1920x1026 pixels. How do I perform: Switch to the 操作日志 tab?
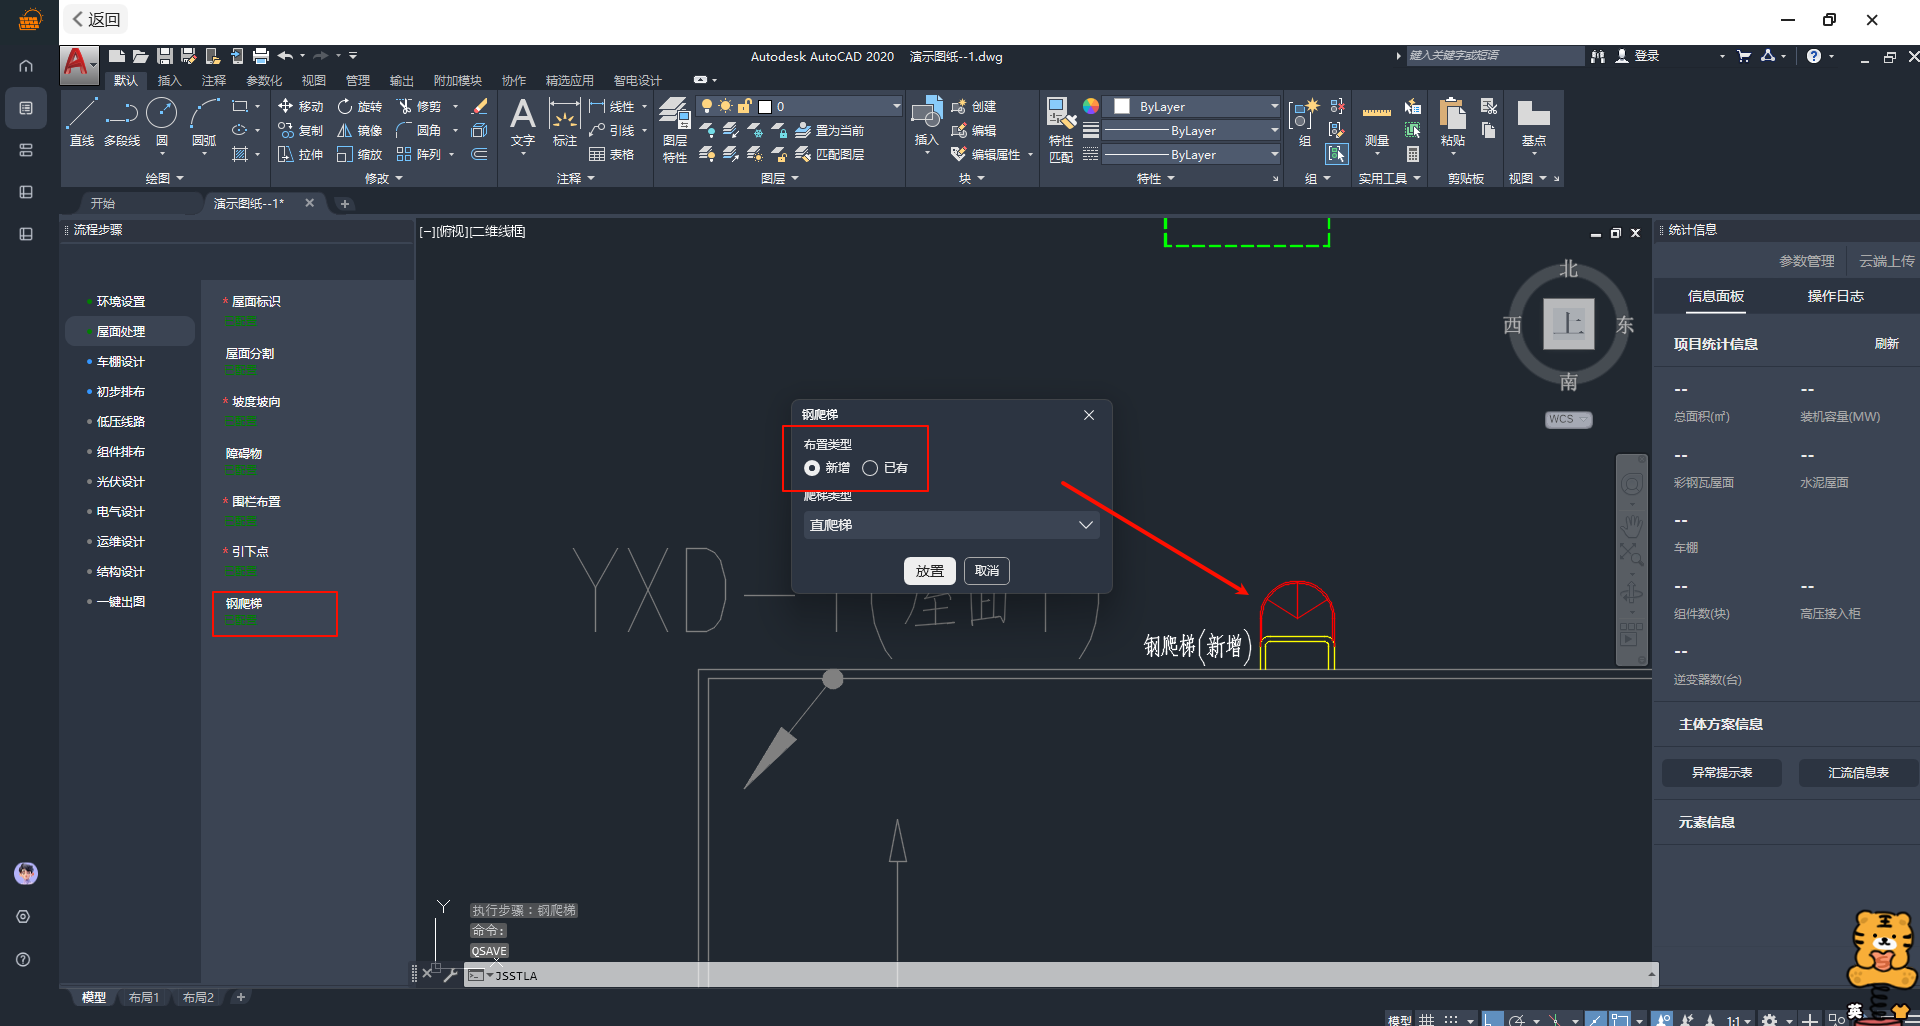click(x=1835, y=296)
